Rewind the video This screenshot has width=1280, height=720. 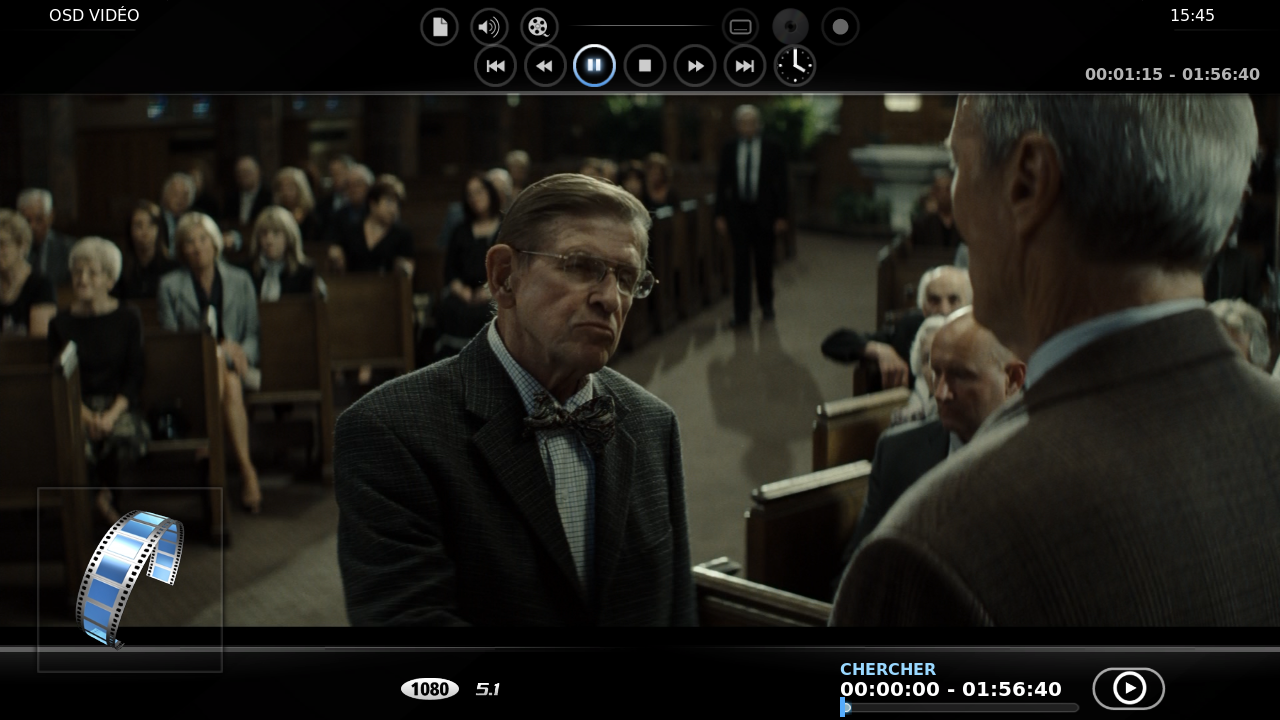point(545,66)
